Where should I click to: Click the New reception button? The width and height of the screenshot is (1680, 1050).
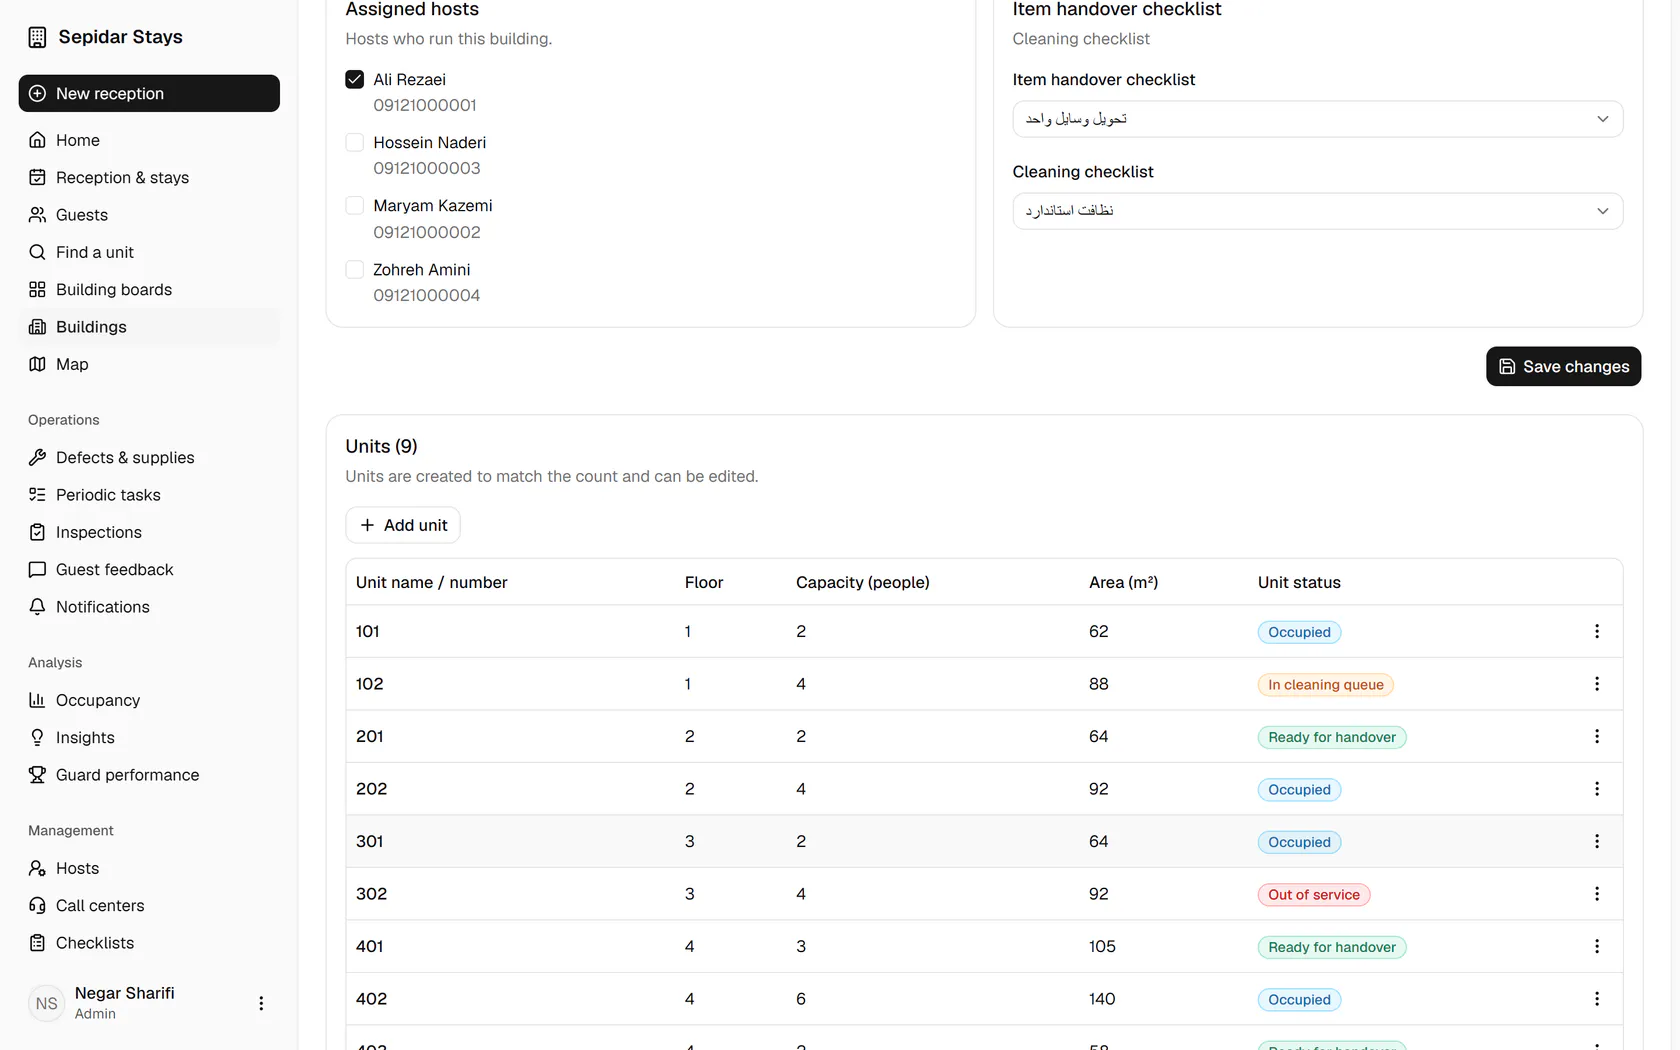149,93
